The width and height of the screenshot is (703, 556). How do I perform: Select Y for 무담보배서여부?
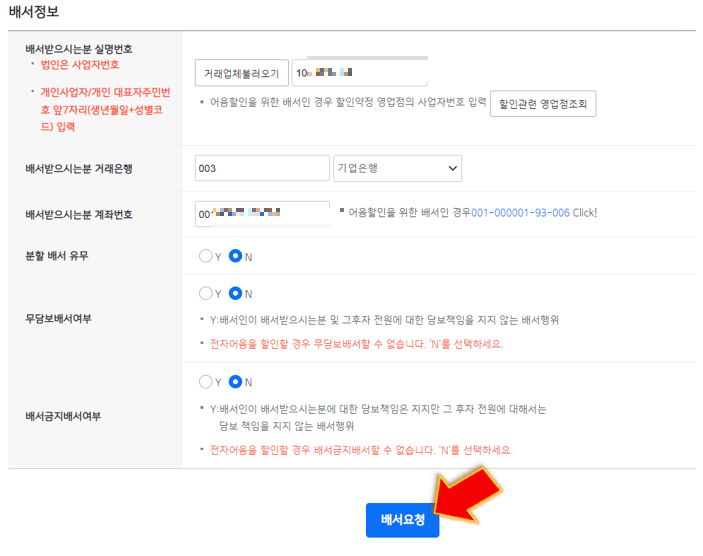(206, 293)
